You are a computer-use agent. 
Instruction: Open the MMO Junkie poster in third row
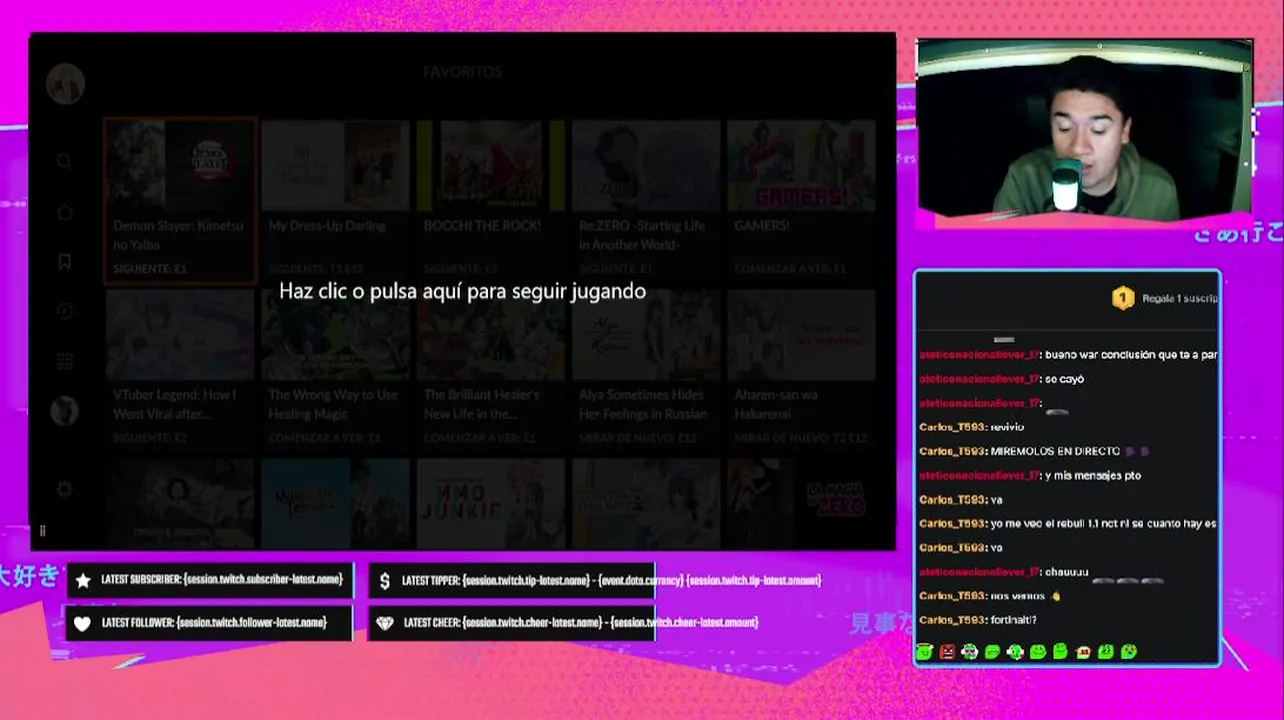pyautogui.click(x=490, y=503)
